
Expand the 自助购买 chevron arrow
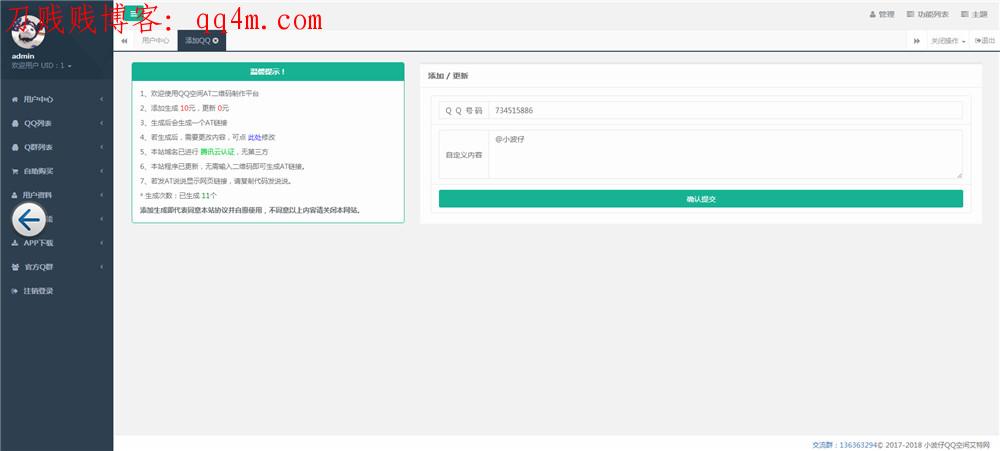point(101,171)
